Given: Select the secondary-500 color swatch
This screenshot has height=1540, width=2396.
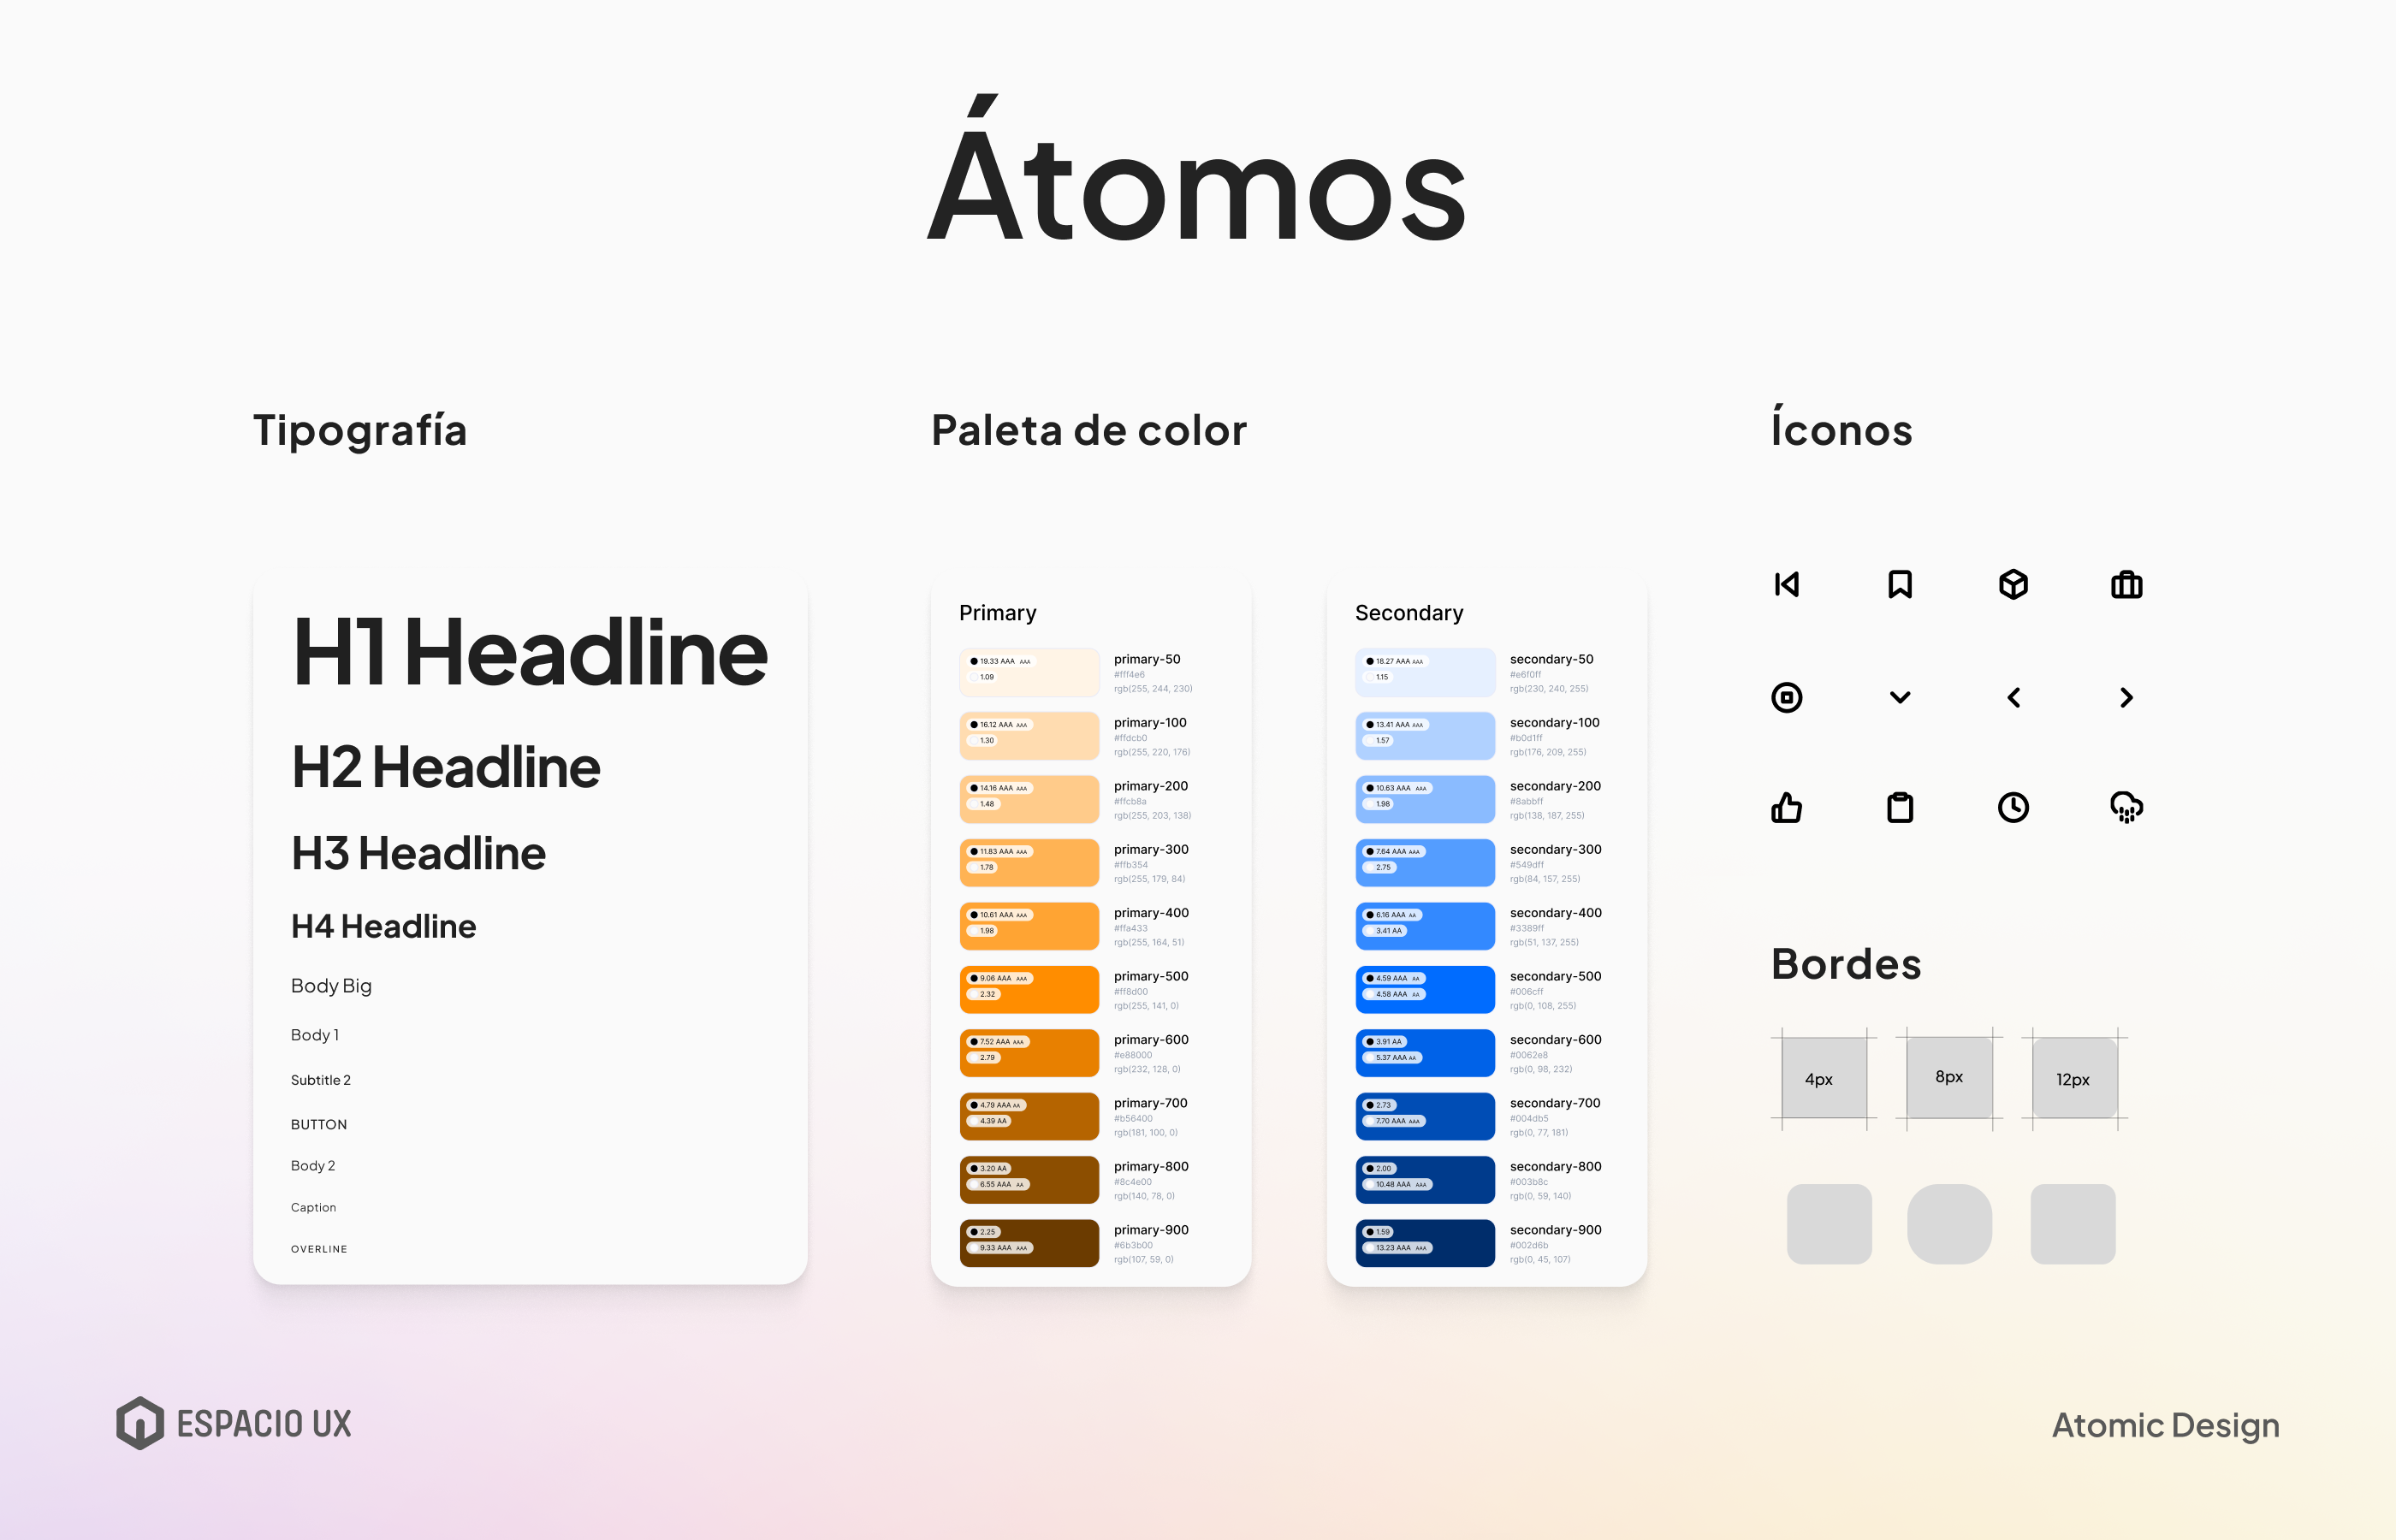Looking at the screenshot, I should click(1425, 990).
